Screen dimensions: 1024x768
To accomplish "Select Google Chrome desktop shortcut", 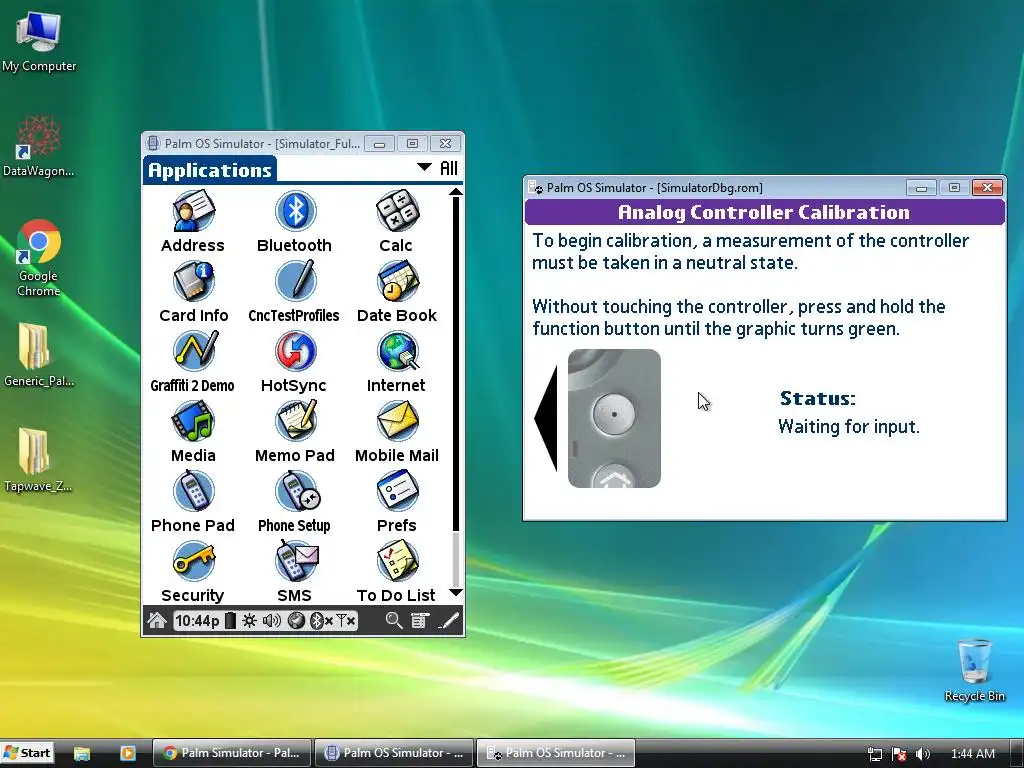I will [39, 258].
